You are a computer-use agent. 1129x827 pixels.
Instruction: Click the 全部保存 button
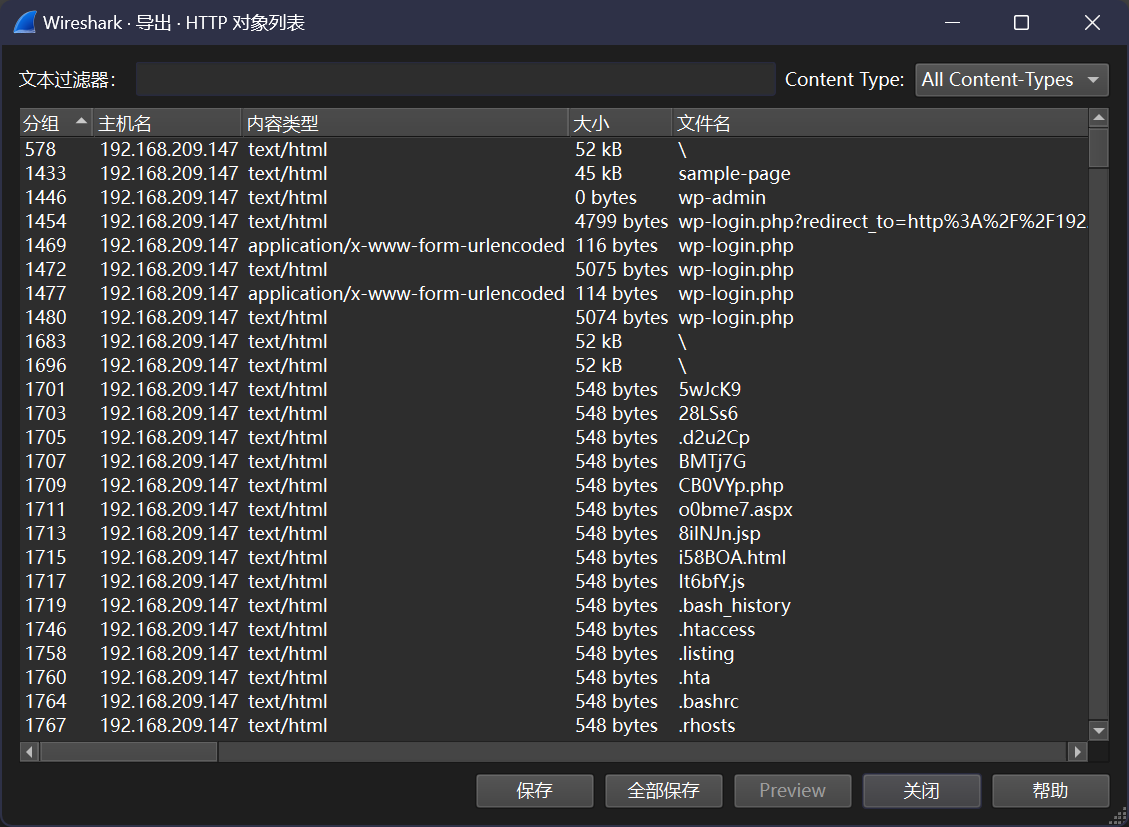pos(663,791)
